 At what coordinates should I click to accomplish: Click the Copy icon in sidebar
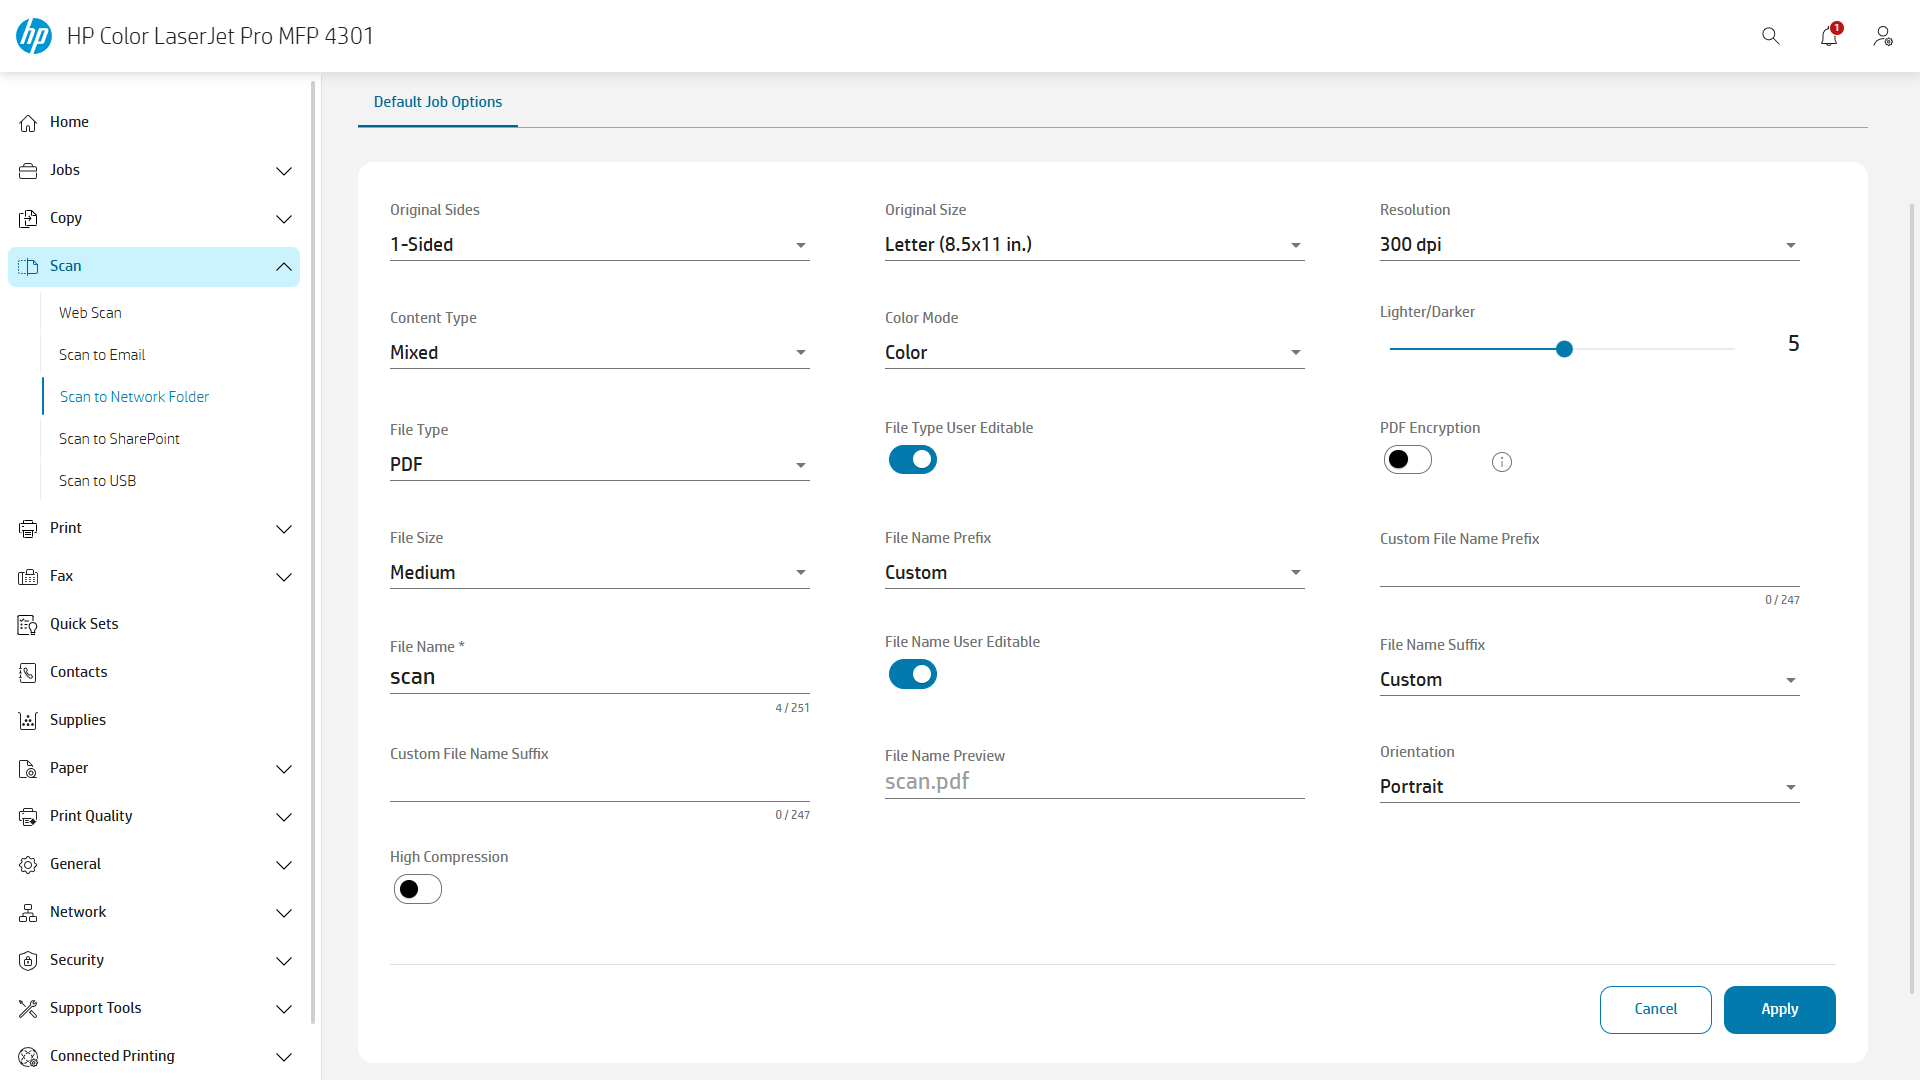[x=28, y=218]
